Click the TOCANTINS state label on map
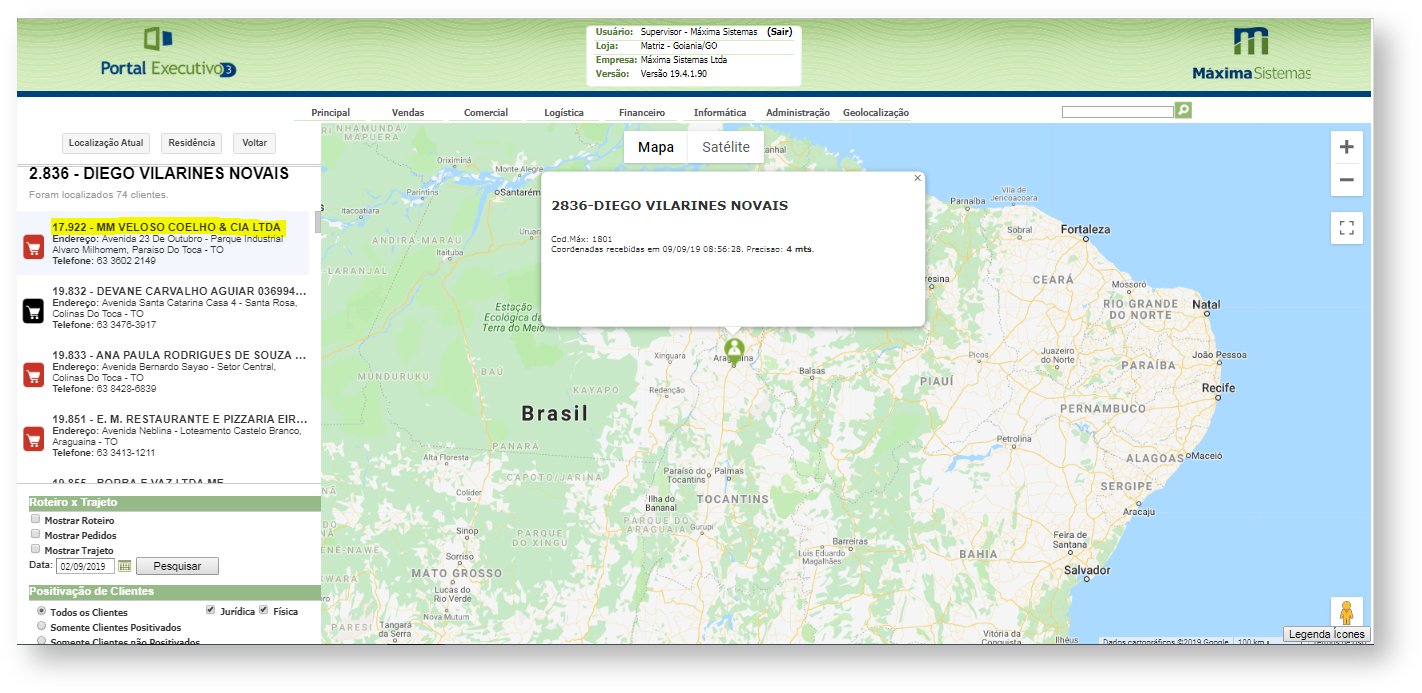Screen dimensions: 1422x693 [732, 498]
